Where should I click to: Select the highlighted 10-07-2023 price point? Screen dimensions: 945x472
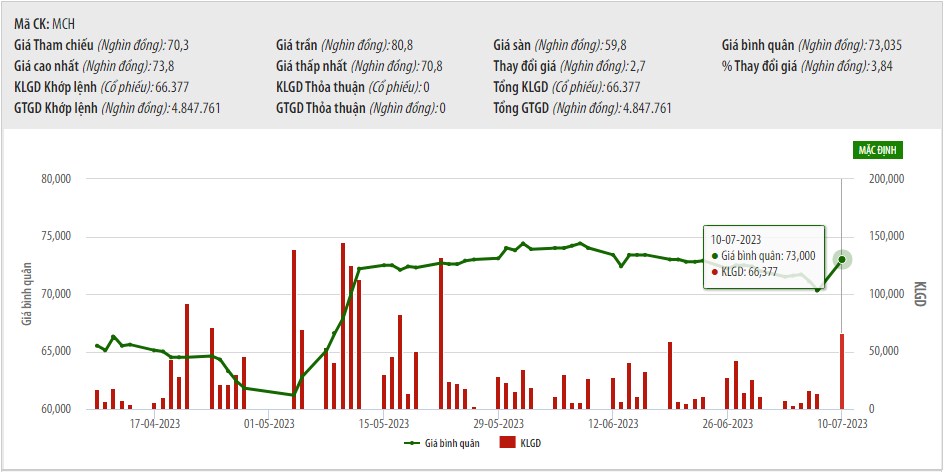[x=842, y=259]
